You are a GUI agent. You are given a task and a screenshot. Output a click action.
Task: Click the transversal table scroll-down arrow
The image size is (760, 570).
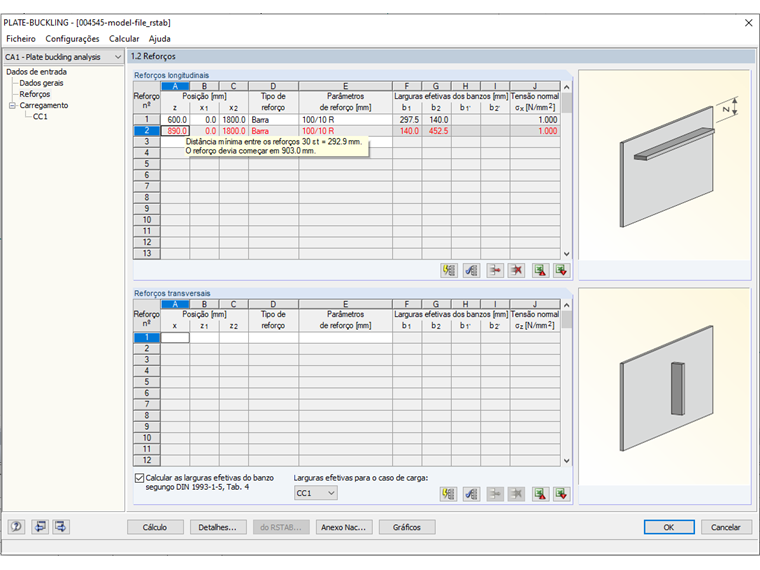point(567,461)
